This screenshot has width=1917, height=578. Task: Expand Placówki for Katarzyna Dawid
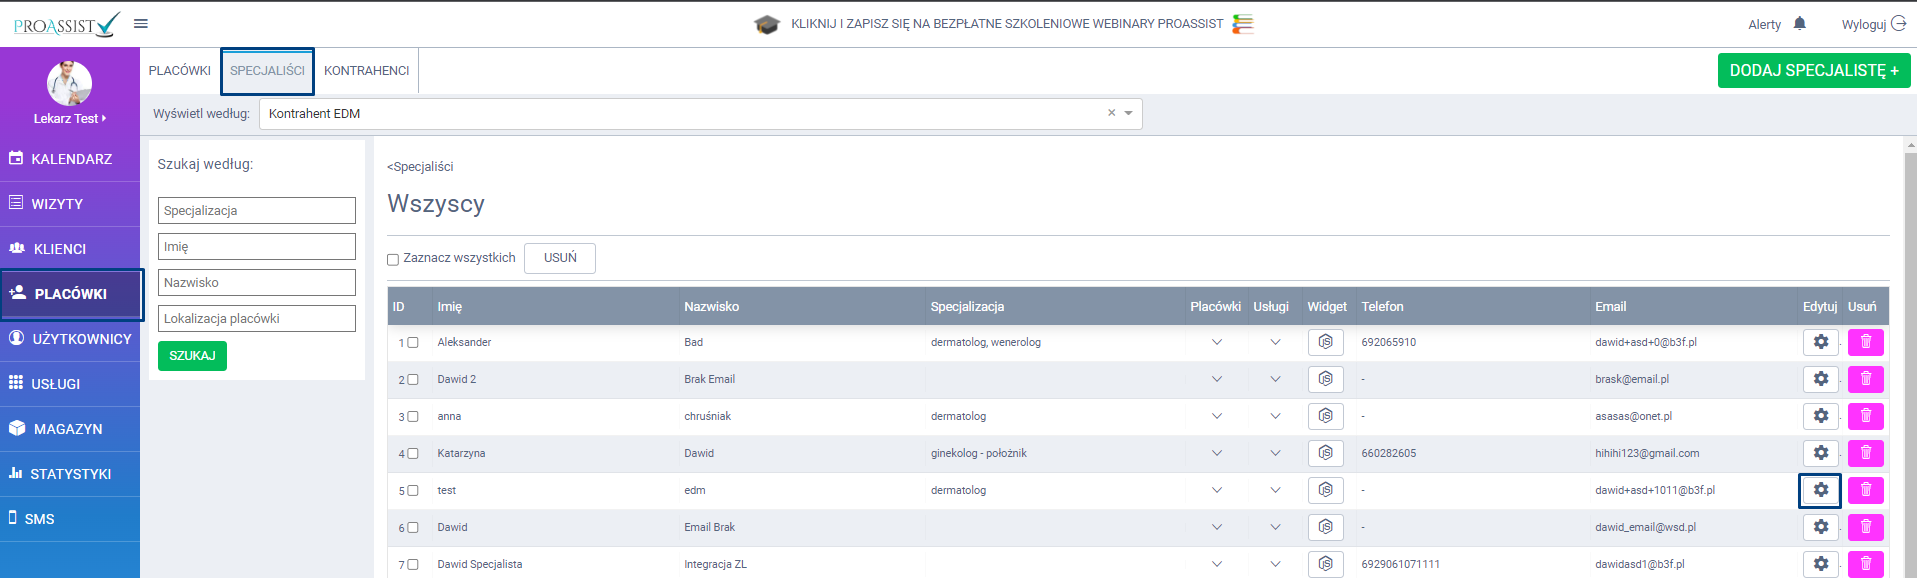1217,453
